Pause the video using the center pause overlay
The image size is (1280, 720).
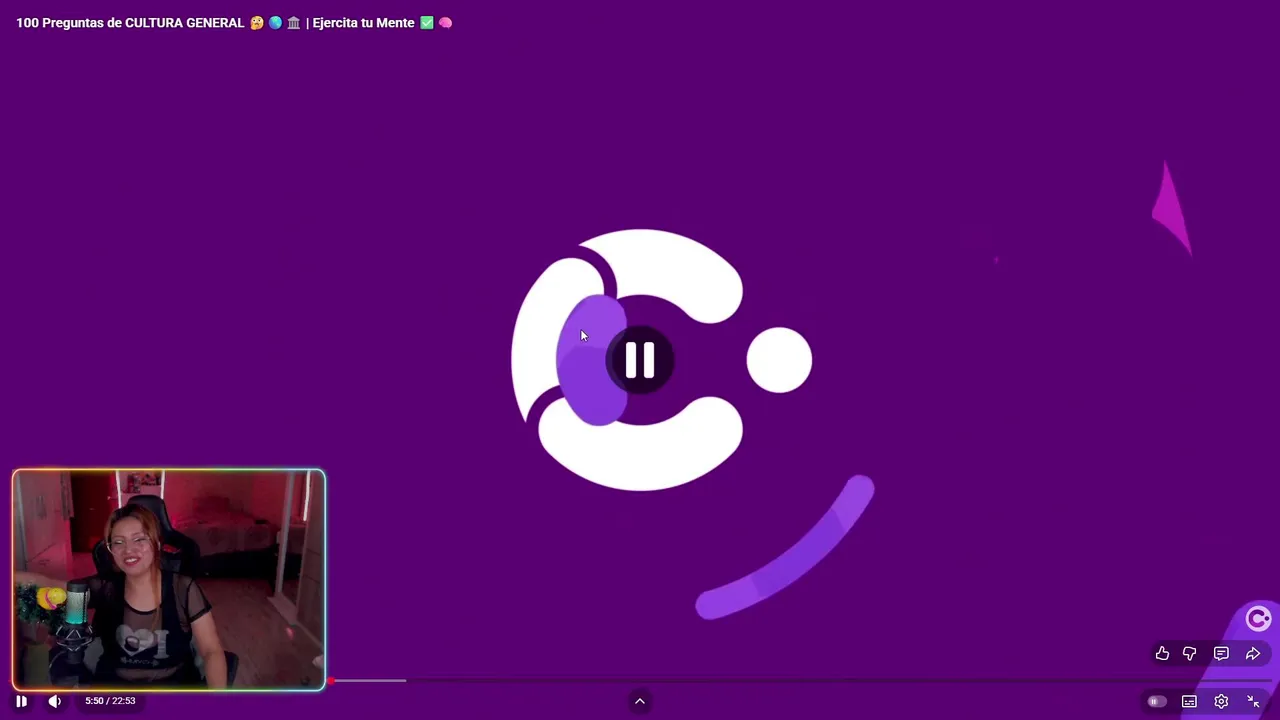[x=640, y=360]
